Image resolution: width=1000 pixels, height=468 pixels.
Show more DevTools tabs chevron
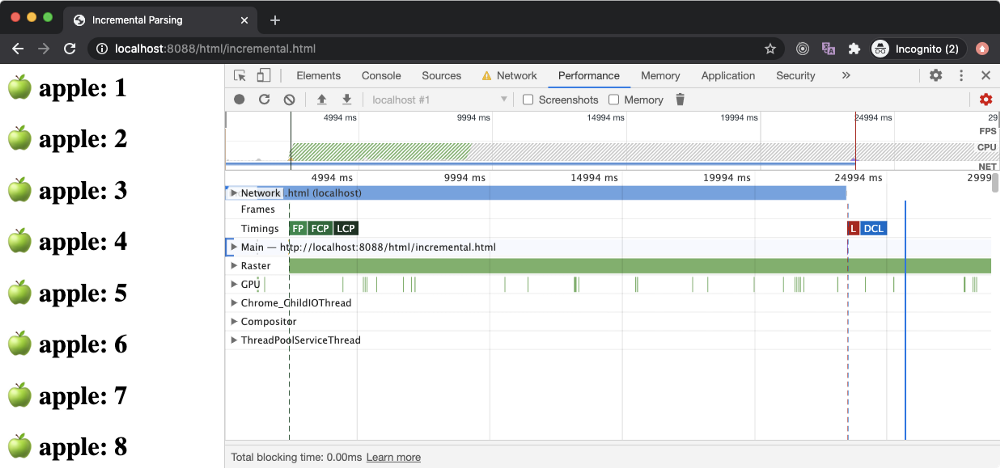point(846,75)
